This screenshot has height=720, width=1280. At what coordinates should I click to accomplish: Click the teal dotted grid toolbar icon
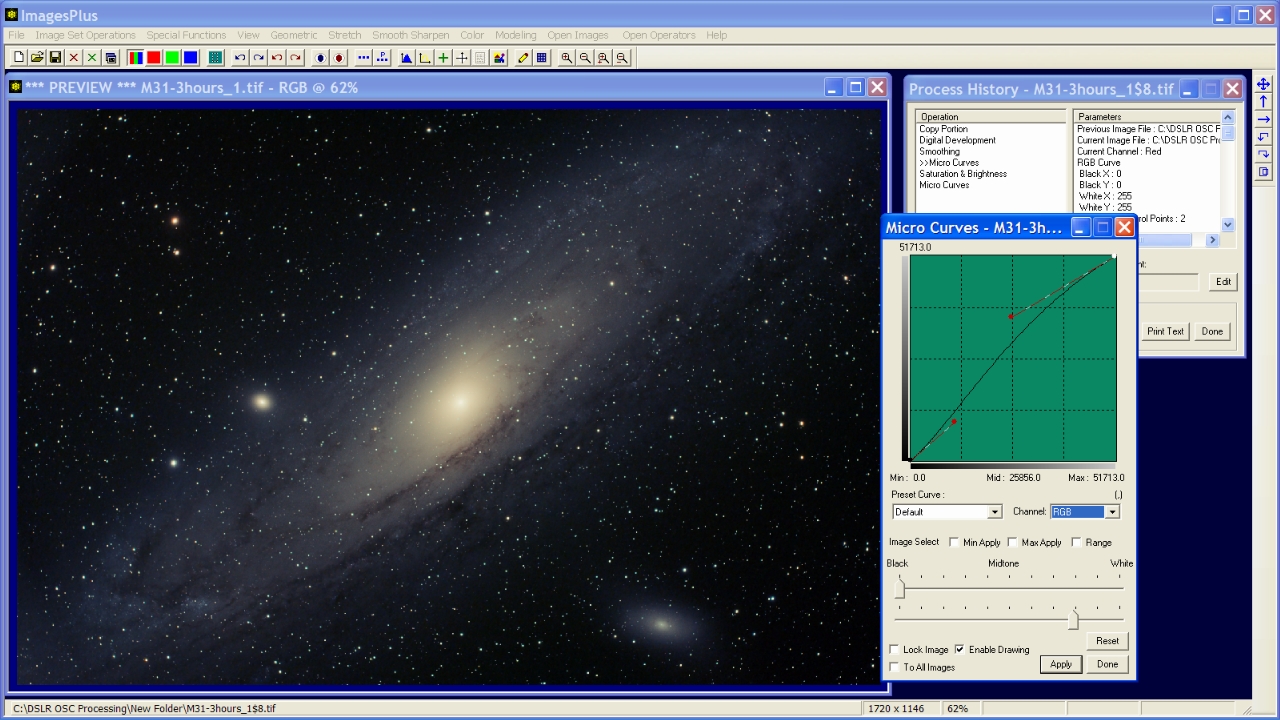[215, 58]
